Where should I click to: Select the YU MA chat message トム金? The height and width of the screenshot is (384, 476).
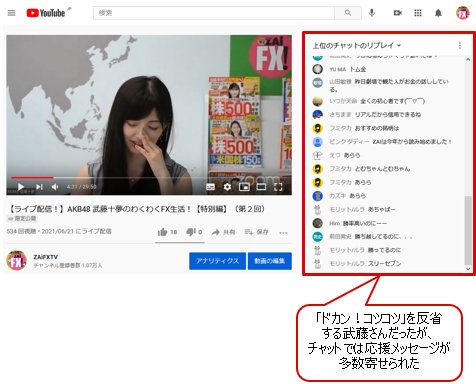tap(358, 69)
